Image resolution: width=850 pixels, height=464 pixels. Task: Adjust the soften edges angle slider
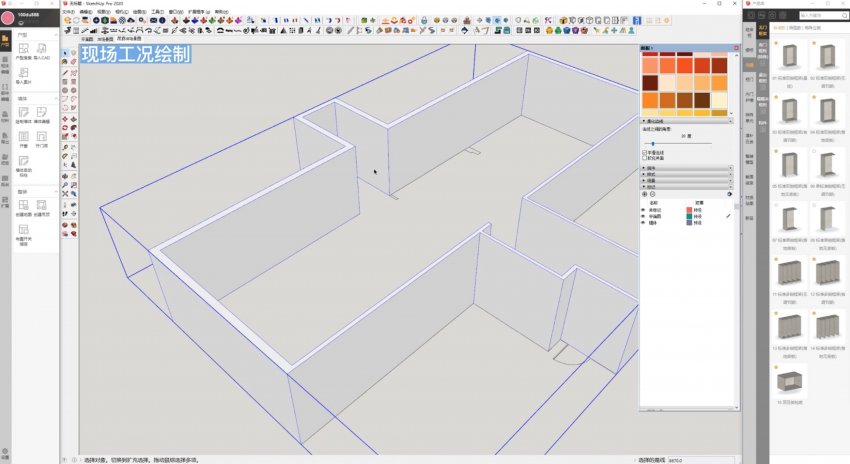pyautogui.click(x=653, y=144)
